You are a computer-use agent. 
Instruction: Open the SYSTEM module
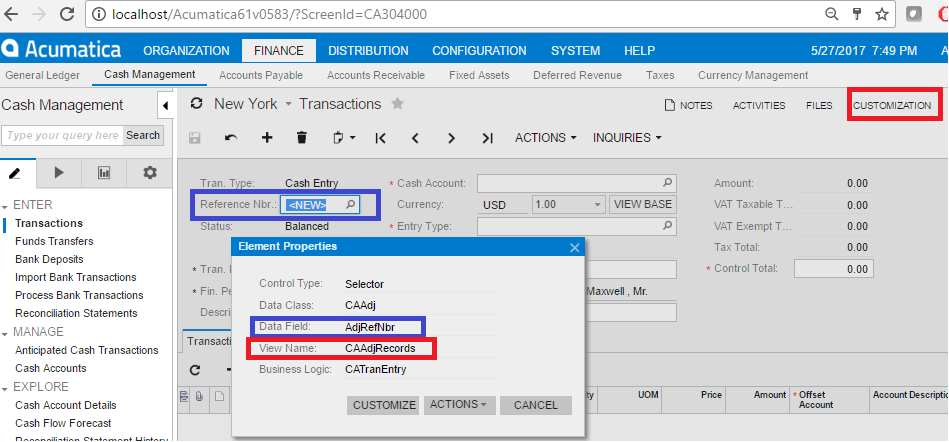click(576, 51)
